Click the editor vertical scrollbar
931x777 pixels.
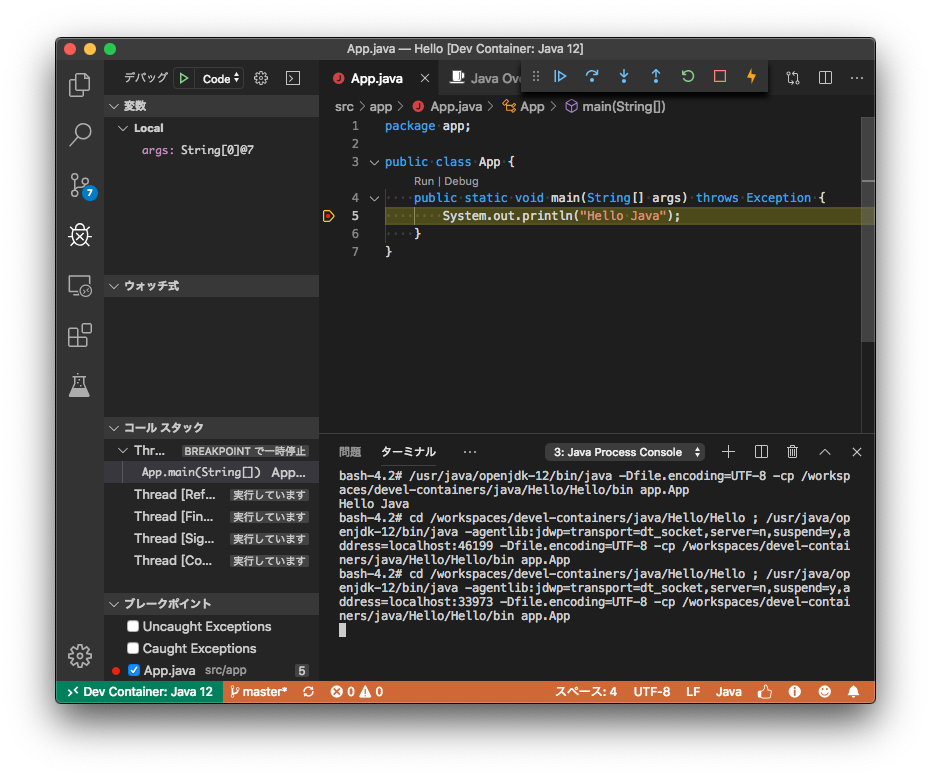tap(867, 229)
